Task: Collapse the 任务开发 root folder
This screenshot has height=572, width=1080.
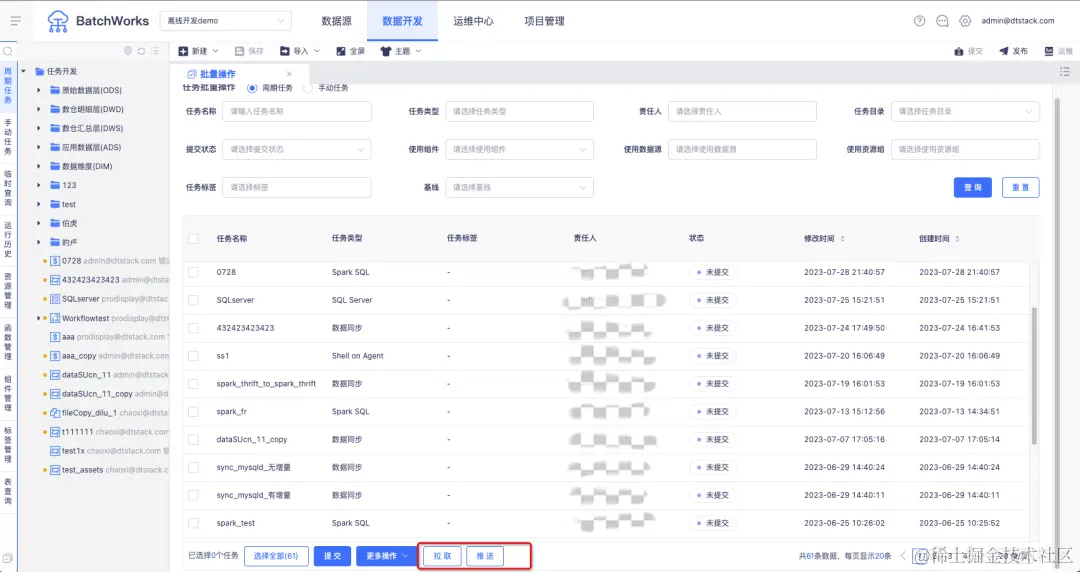Action: [23, 71]
